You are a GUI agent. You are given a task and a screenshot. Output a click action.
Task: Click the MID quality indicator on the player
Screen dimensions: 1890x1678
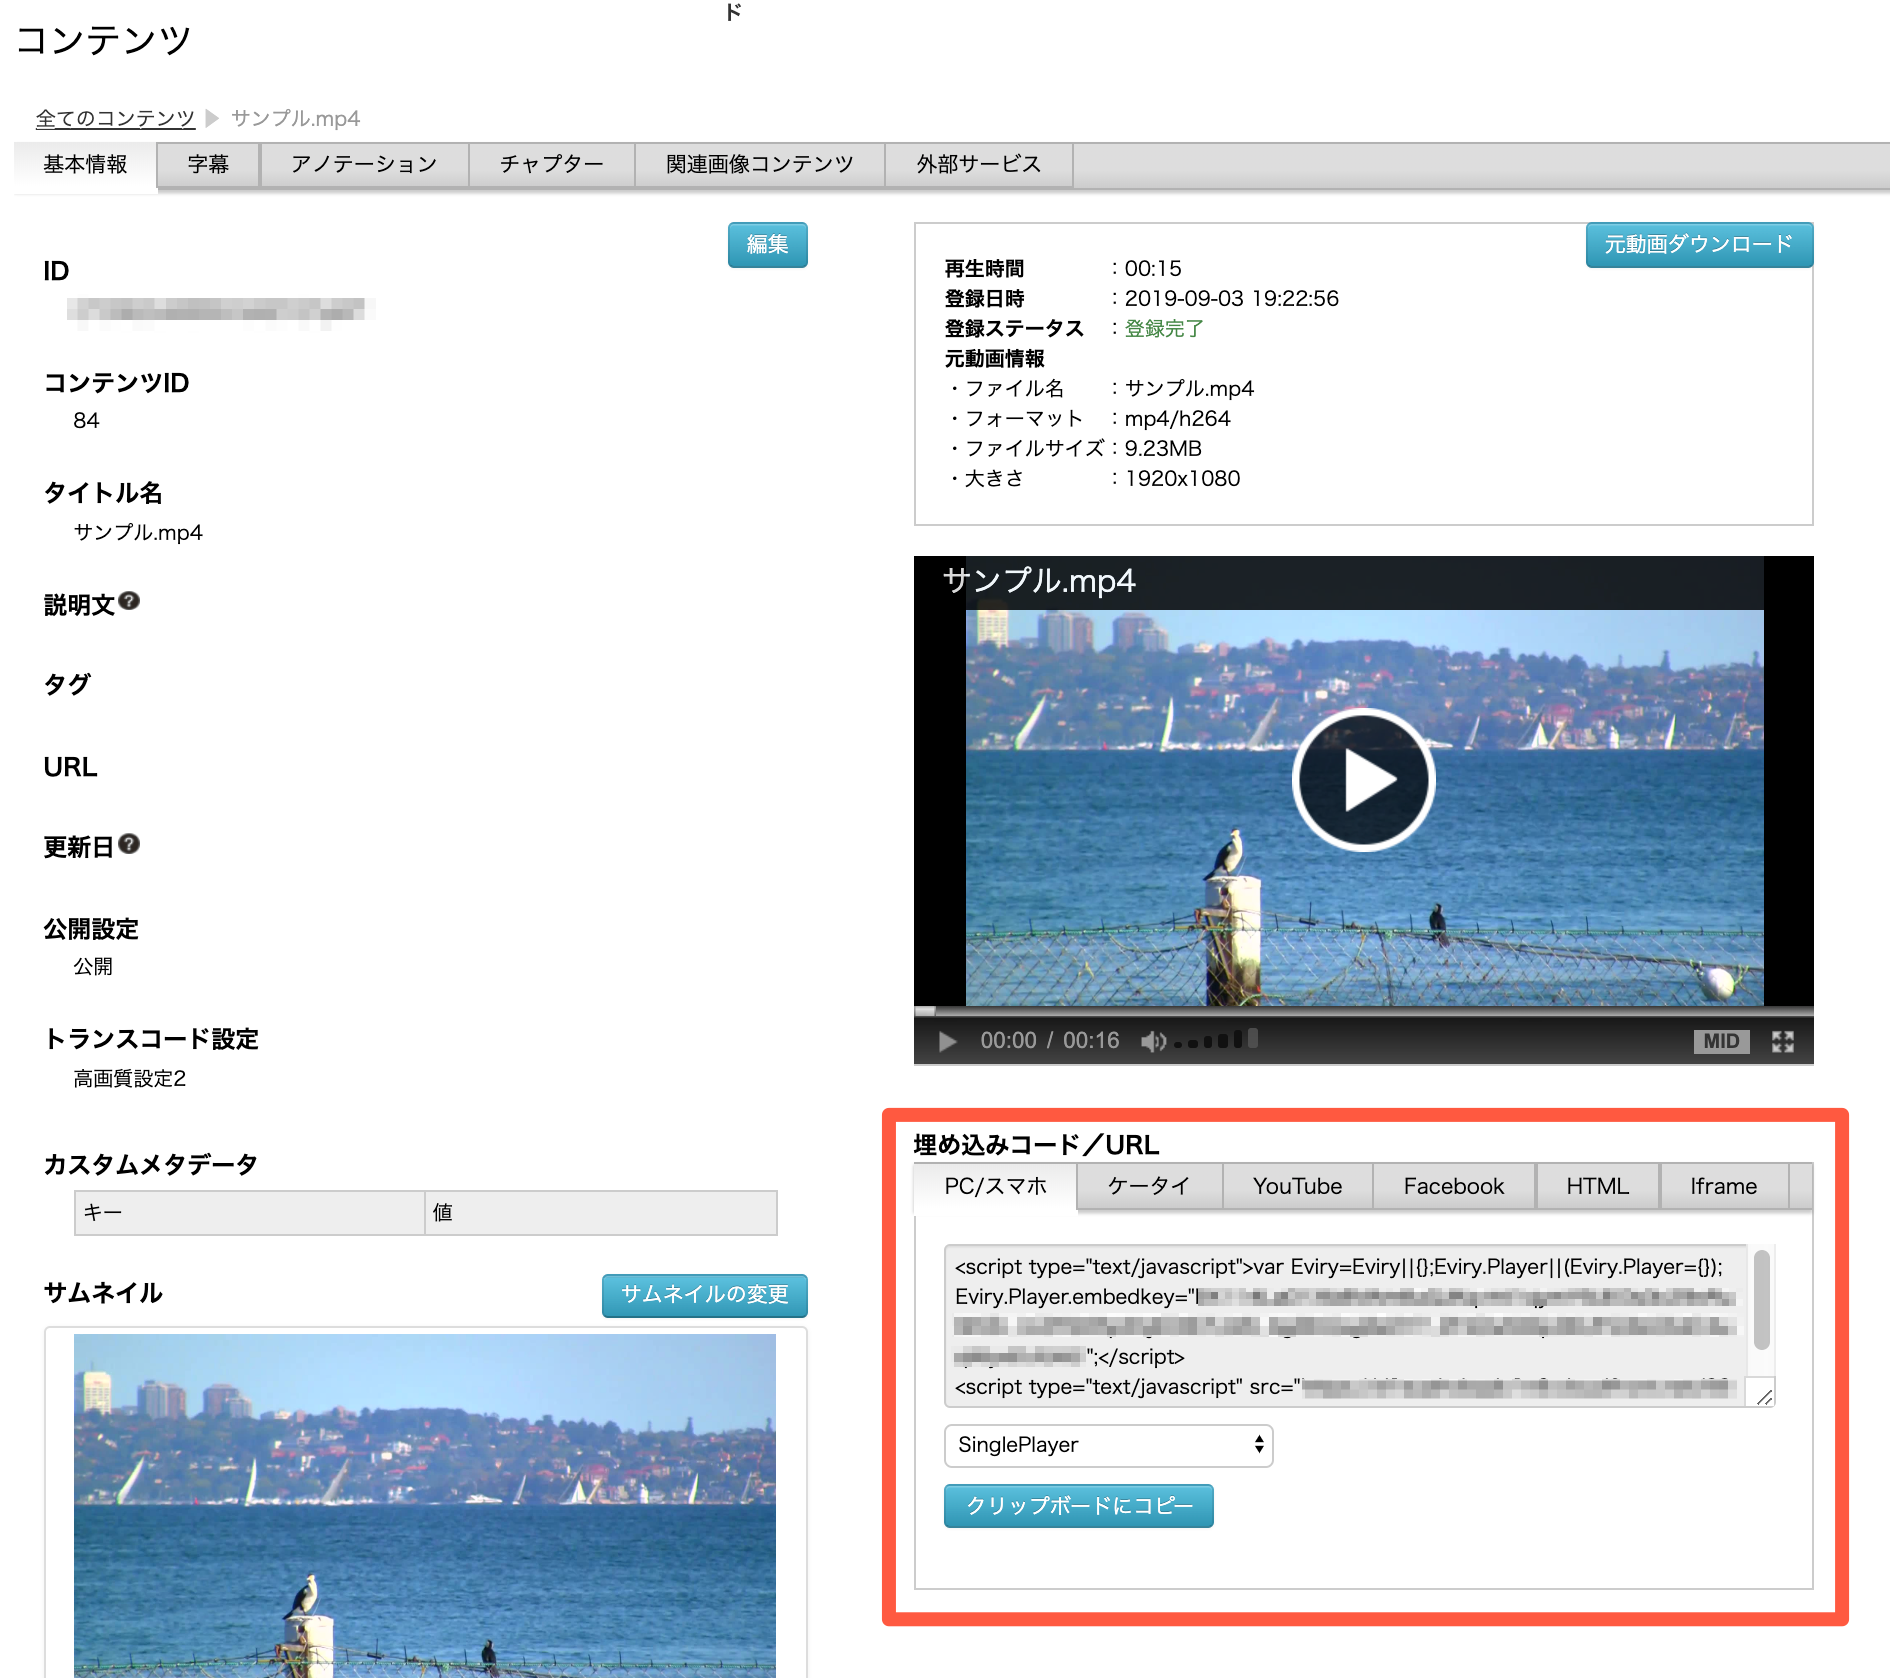click(x=1722, y=1040)
